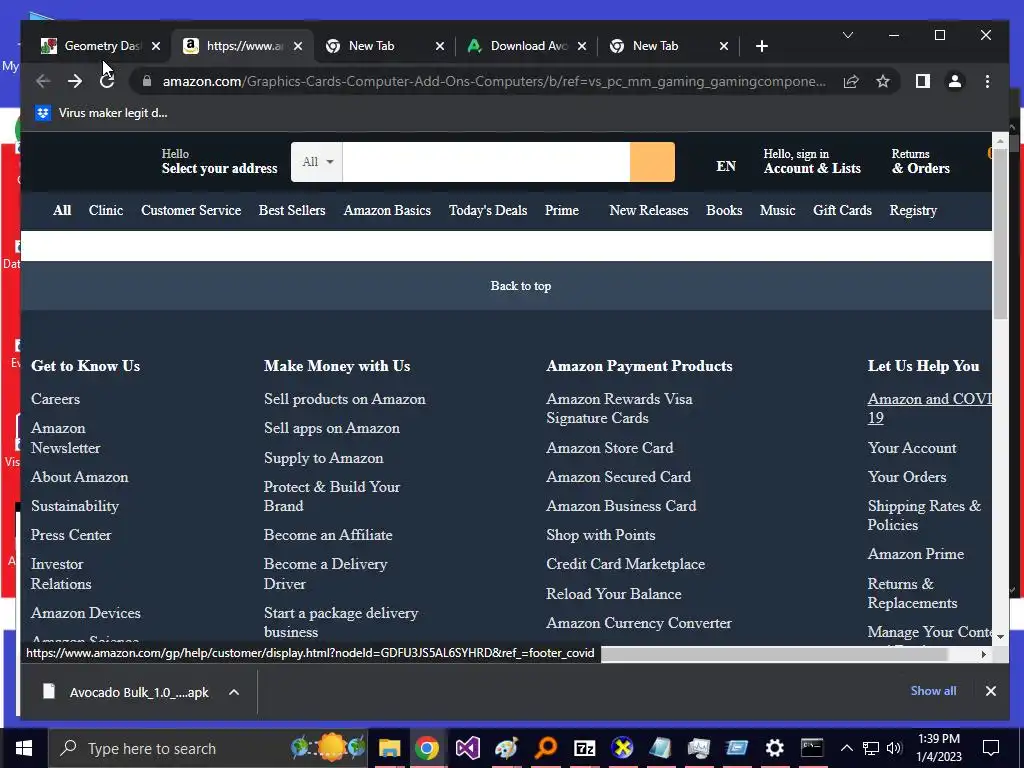Open a new tab with plus button
The width and height of the screenshot is (1024, 768).
point(761,46)
